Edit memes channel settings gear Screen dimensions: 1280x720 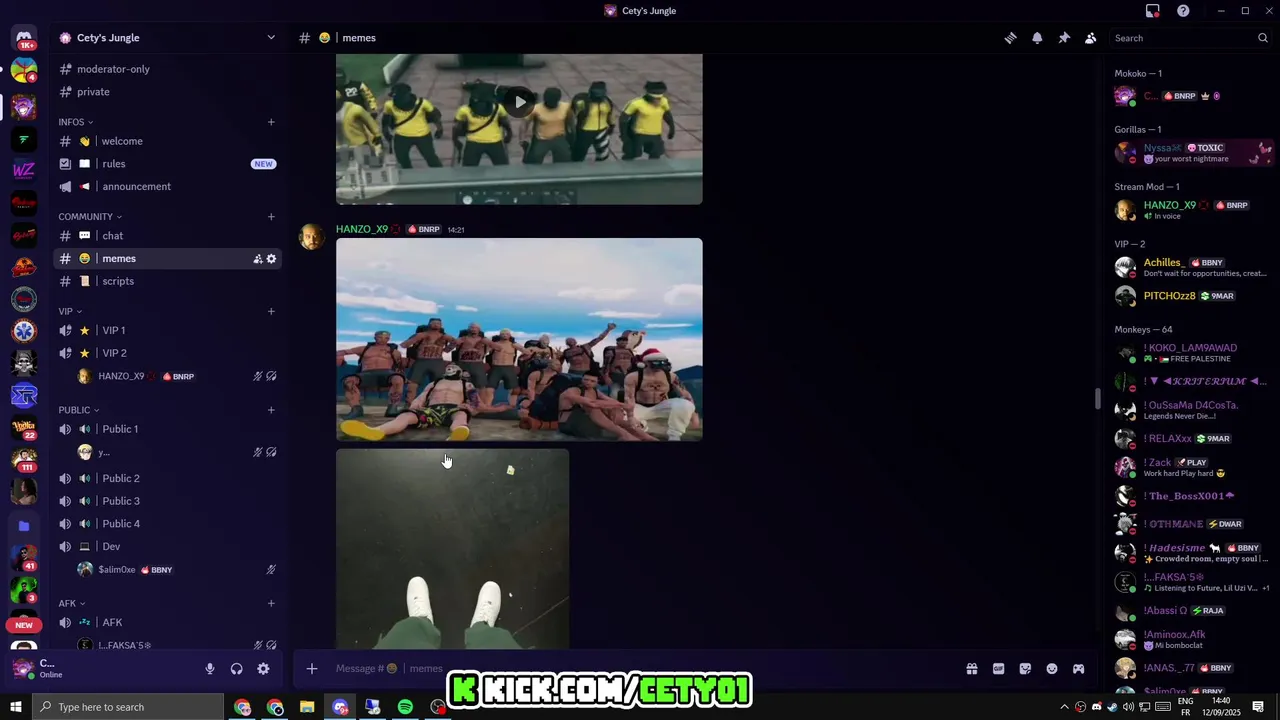[x=271, y=259]
